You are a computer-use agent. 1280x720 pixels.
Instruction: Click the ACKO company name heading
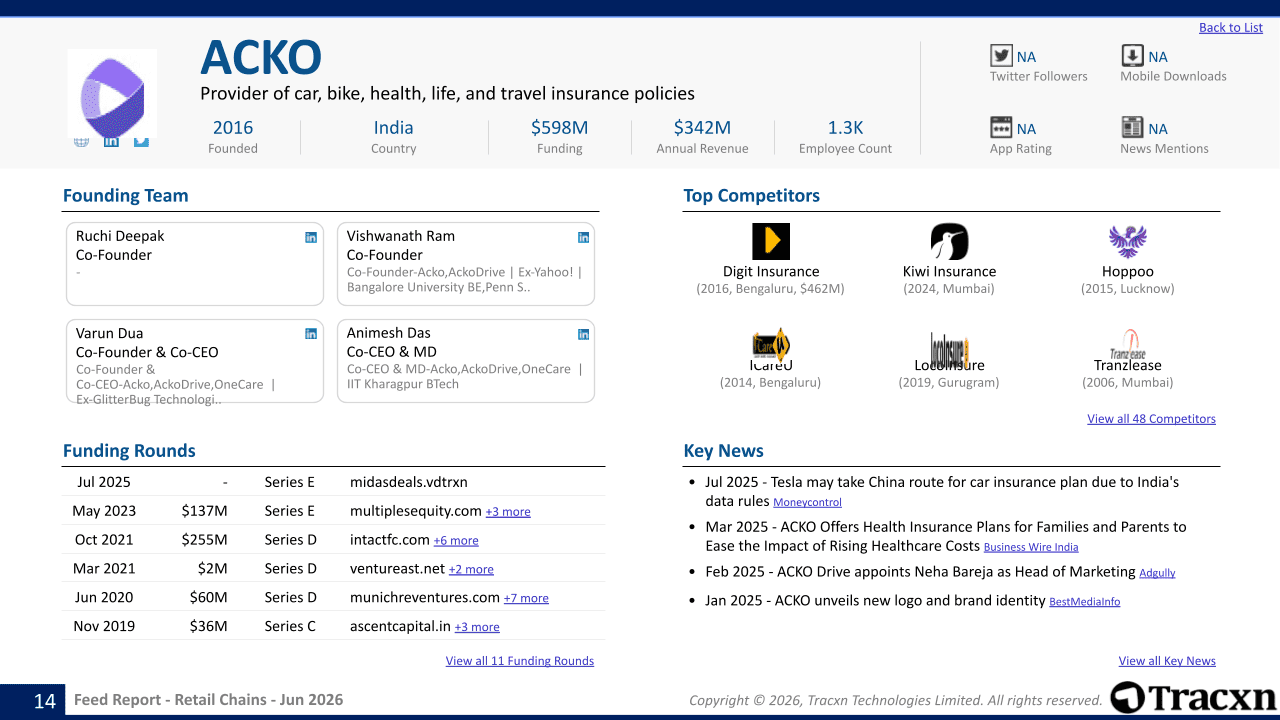pyautogui.click(x=261, y=58)
